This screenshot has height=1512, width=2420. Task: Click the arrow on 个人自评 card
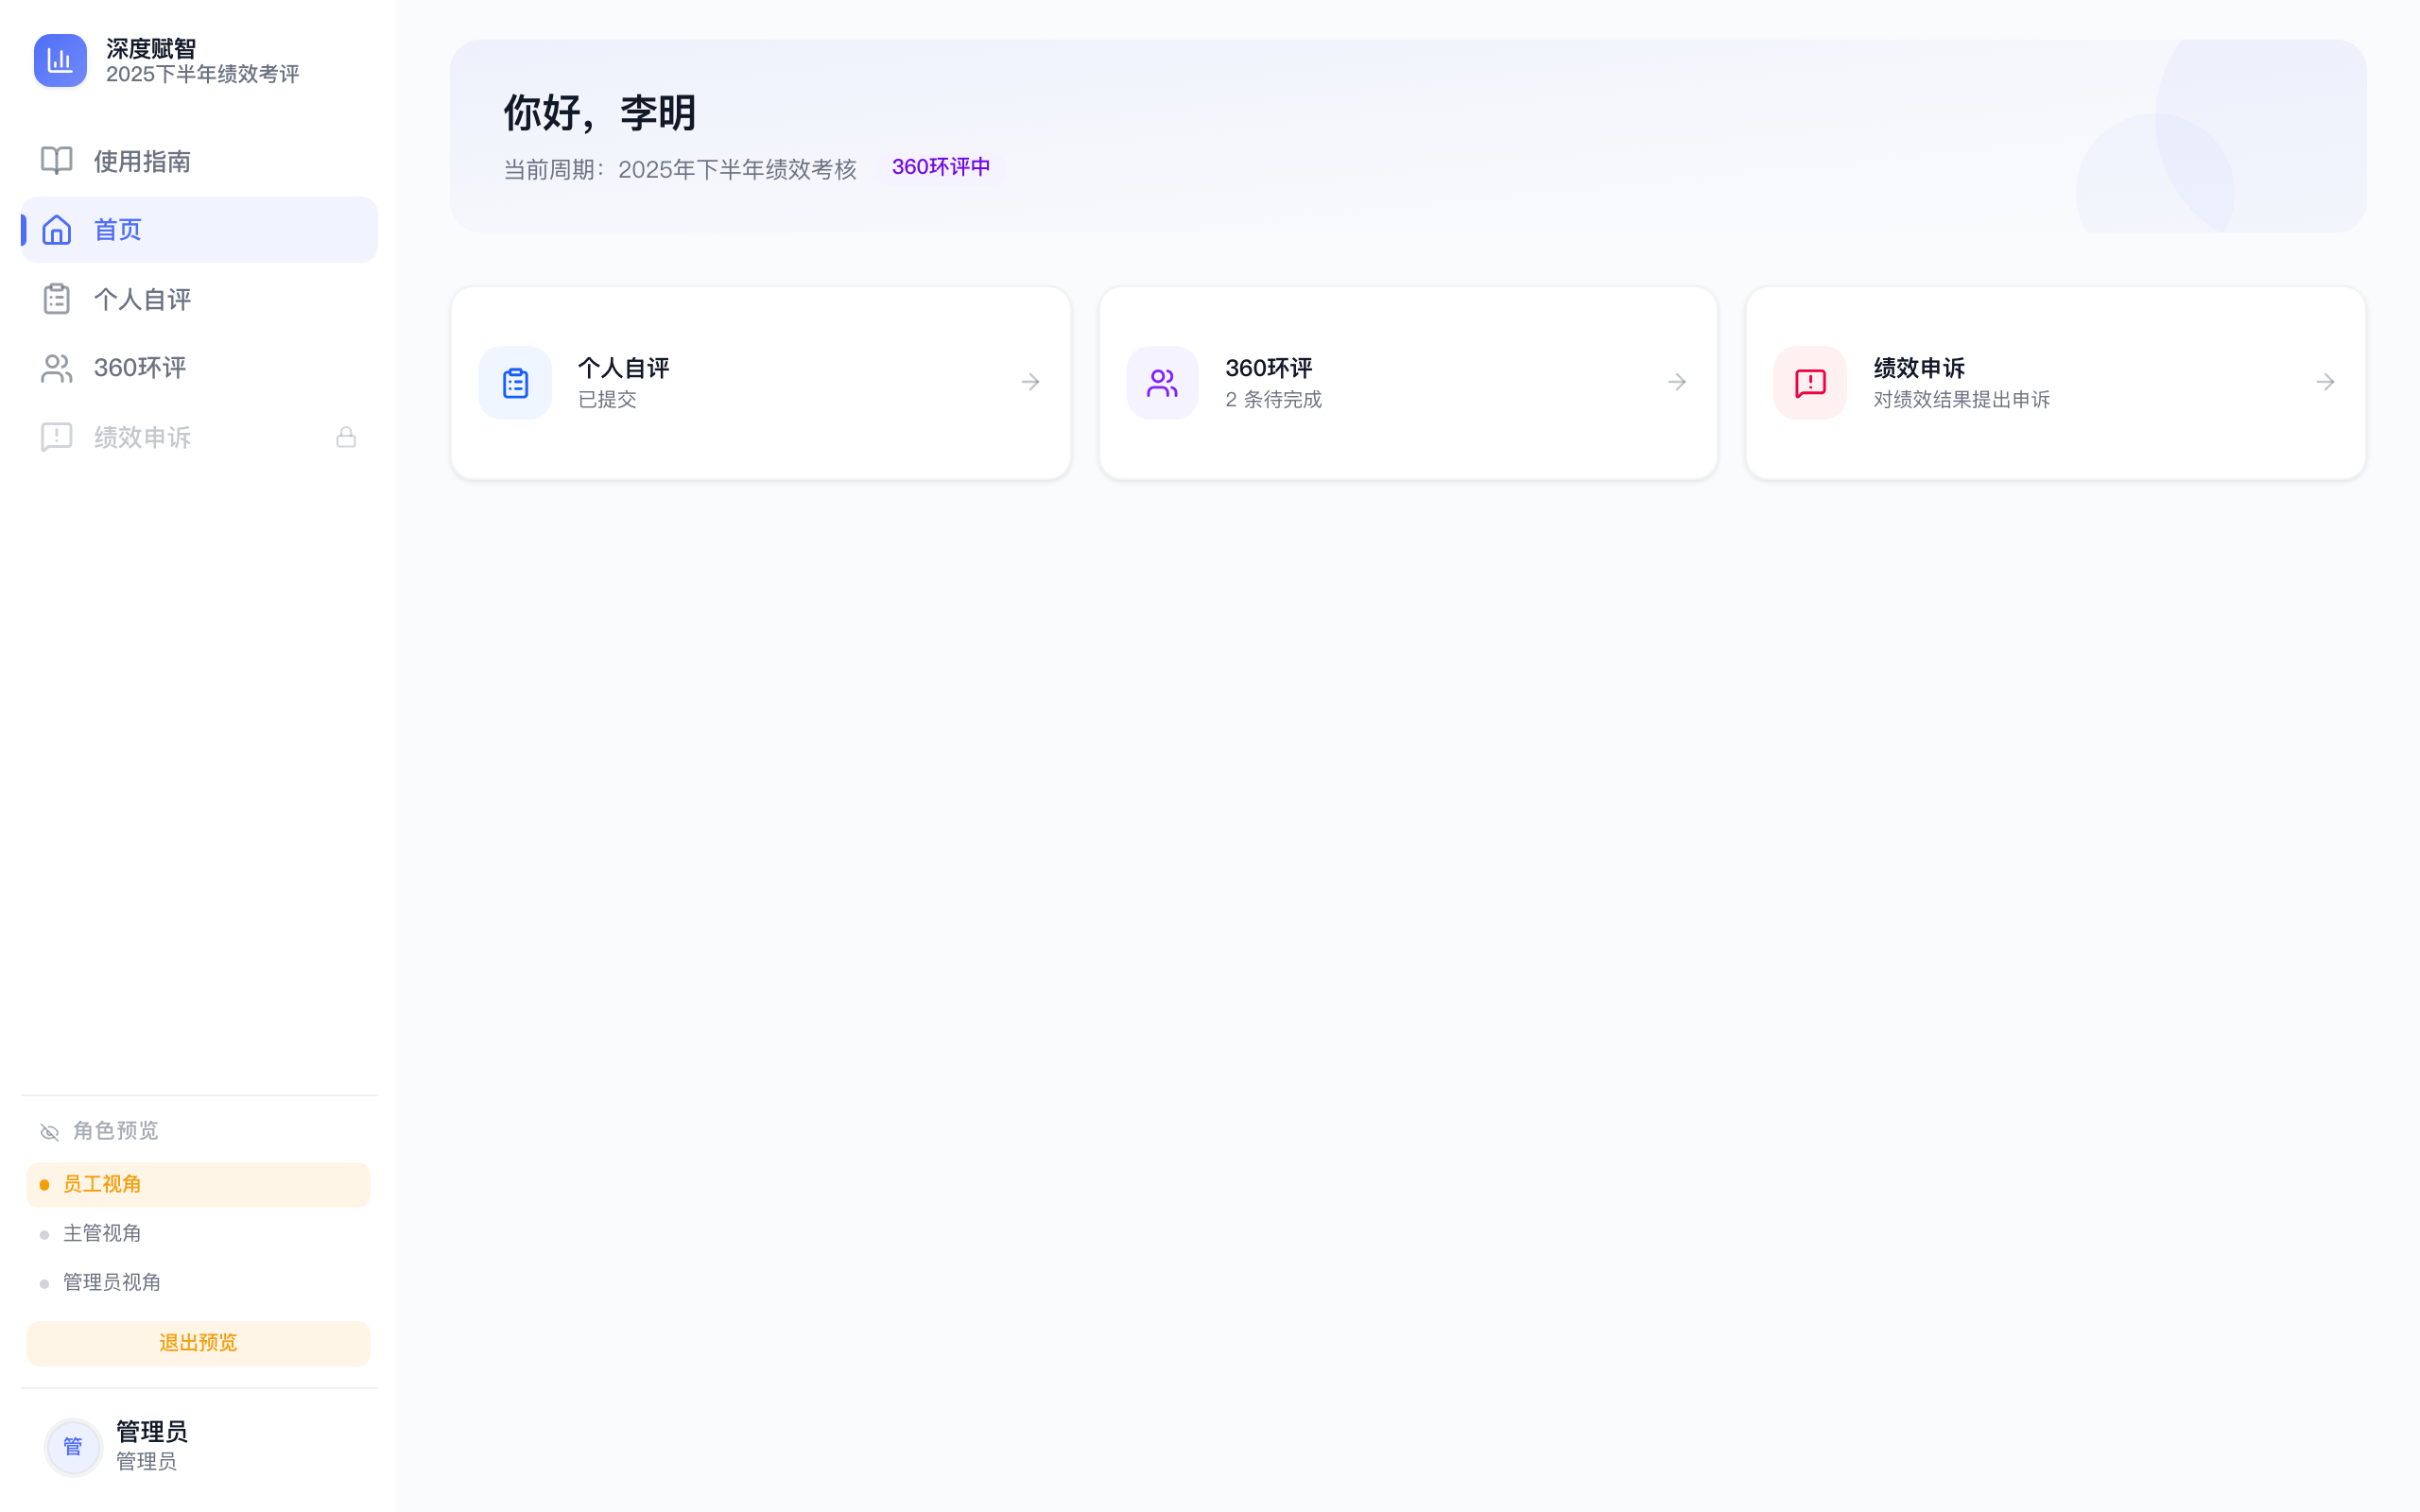pyautogui.click(x=1030, y=382)
